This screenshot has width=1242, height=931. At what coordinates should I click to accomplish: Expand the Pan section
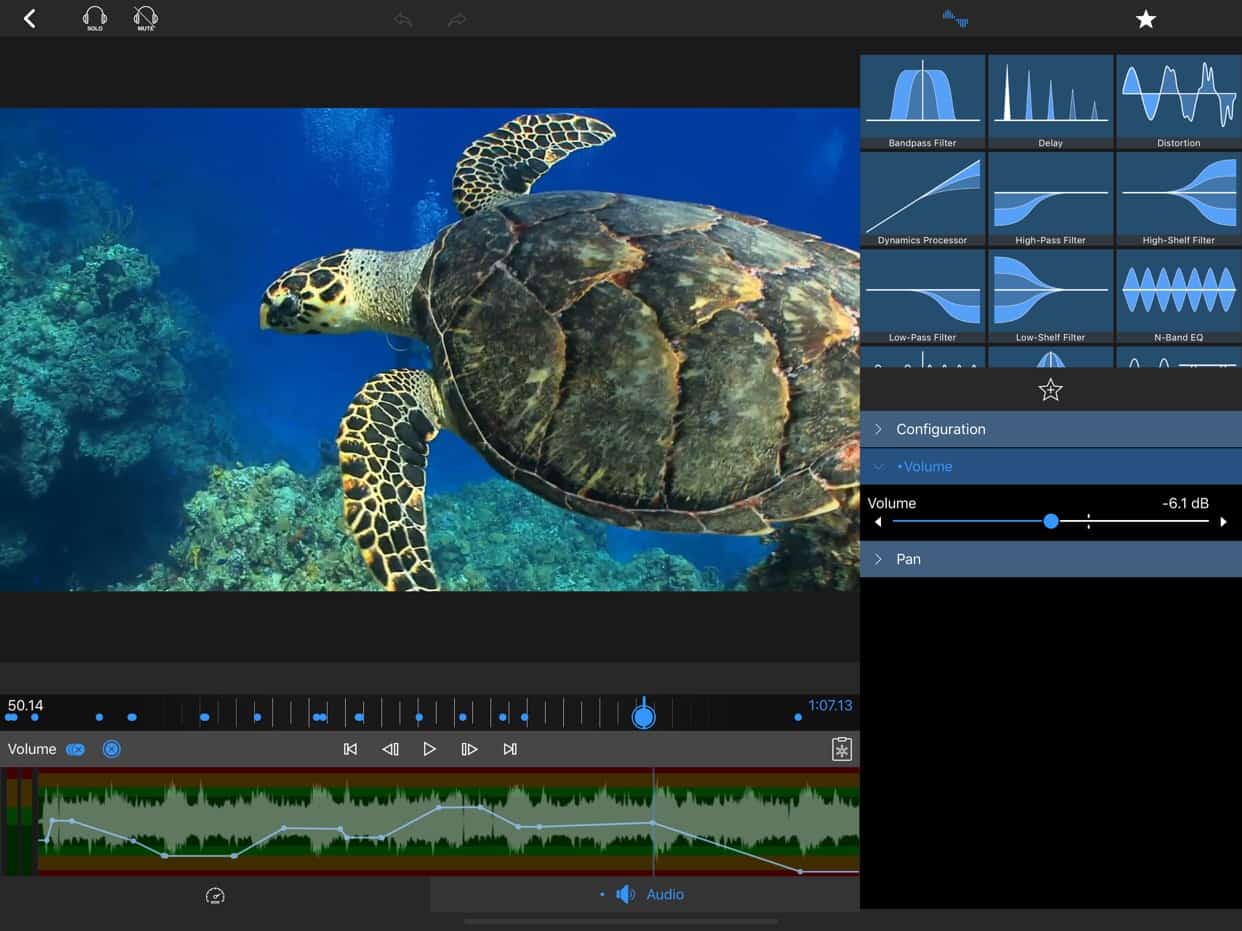(1051, 559)
